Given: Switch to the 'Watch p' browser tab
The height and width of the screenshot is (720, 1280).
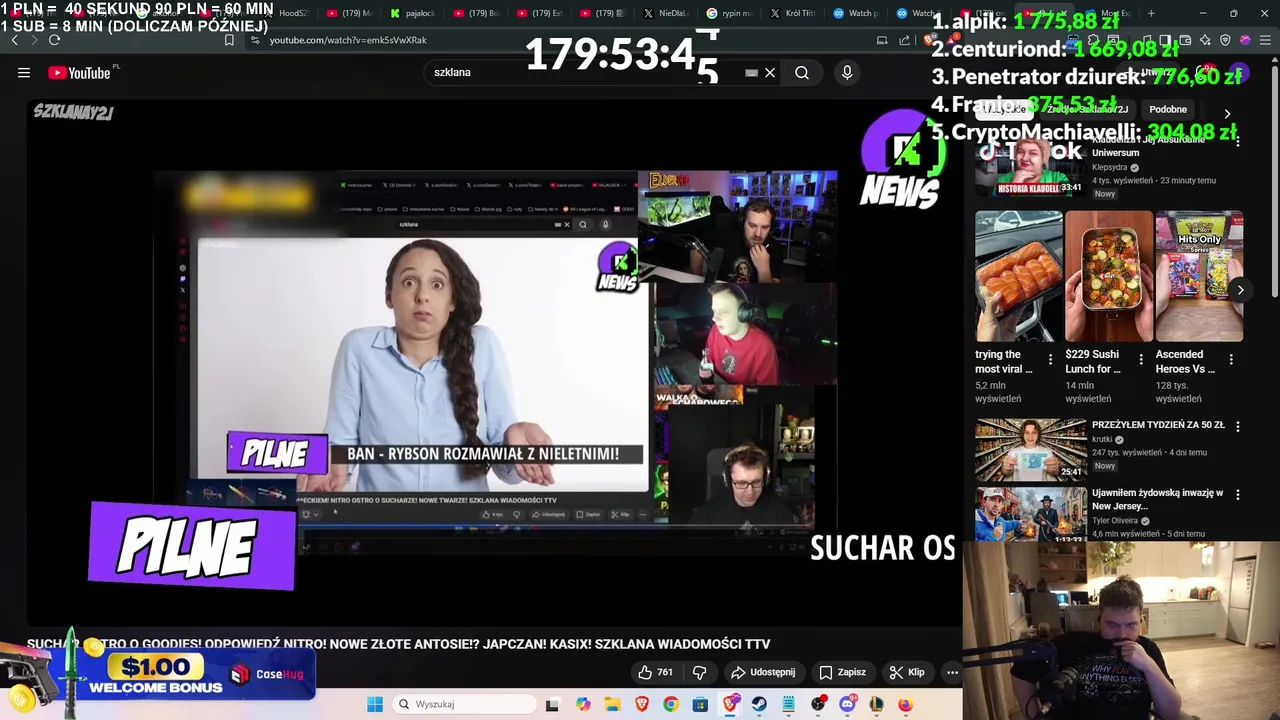Looking at the screenshot, I should coord(856,13).
